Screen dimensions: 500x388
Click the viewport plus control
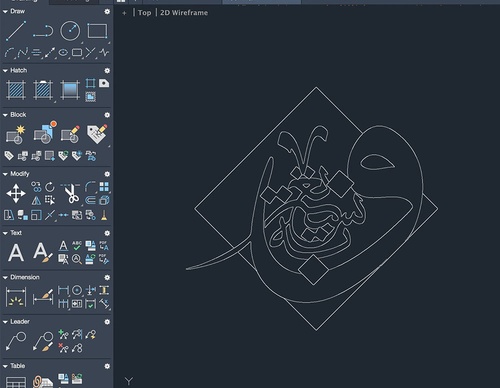[x=124, y=13]
